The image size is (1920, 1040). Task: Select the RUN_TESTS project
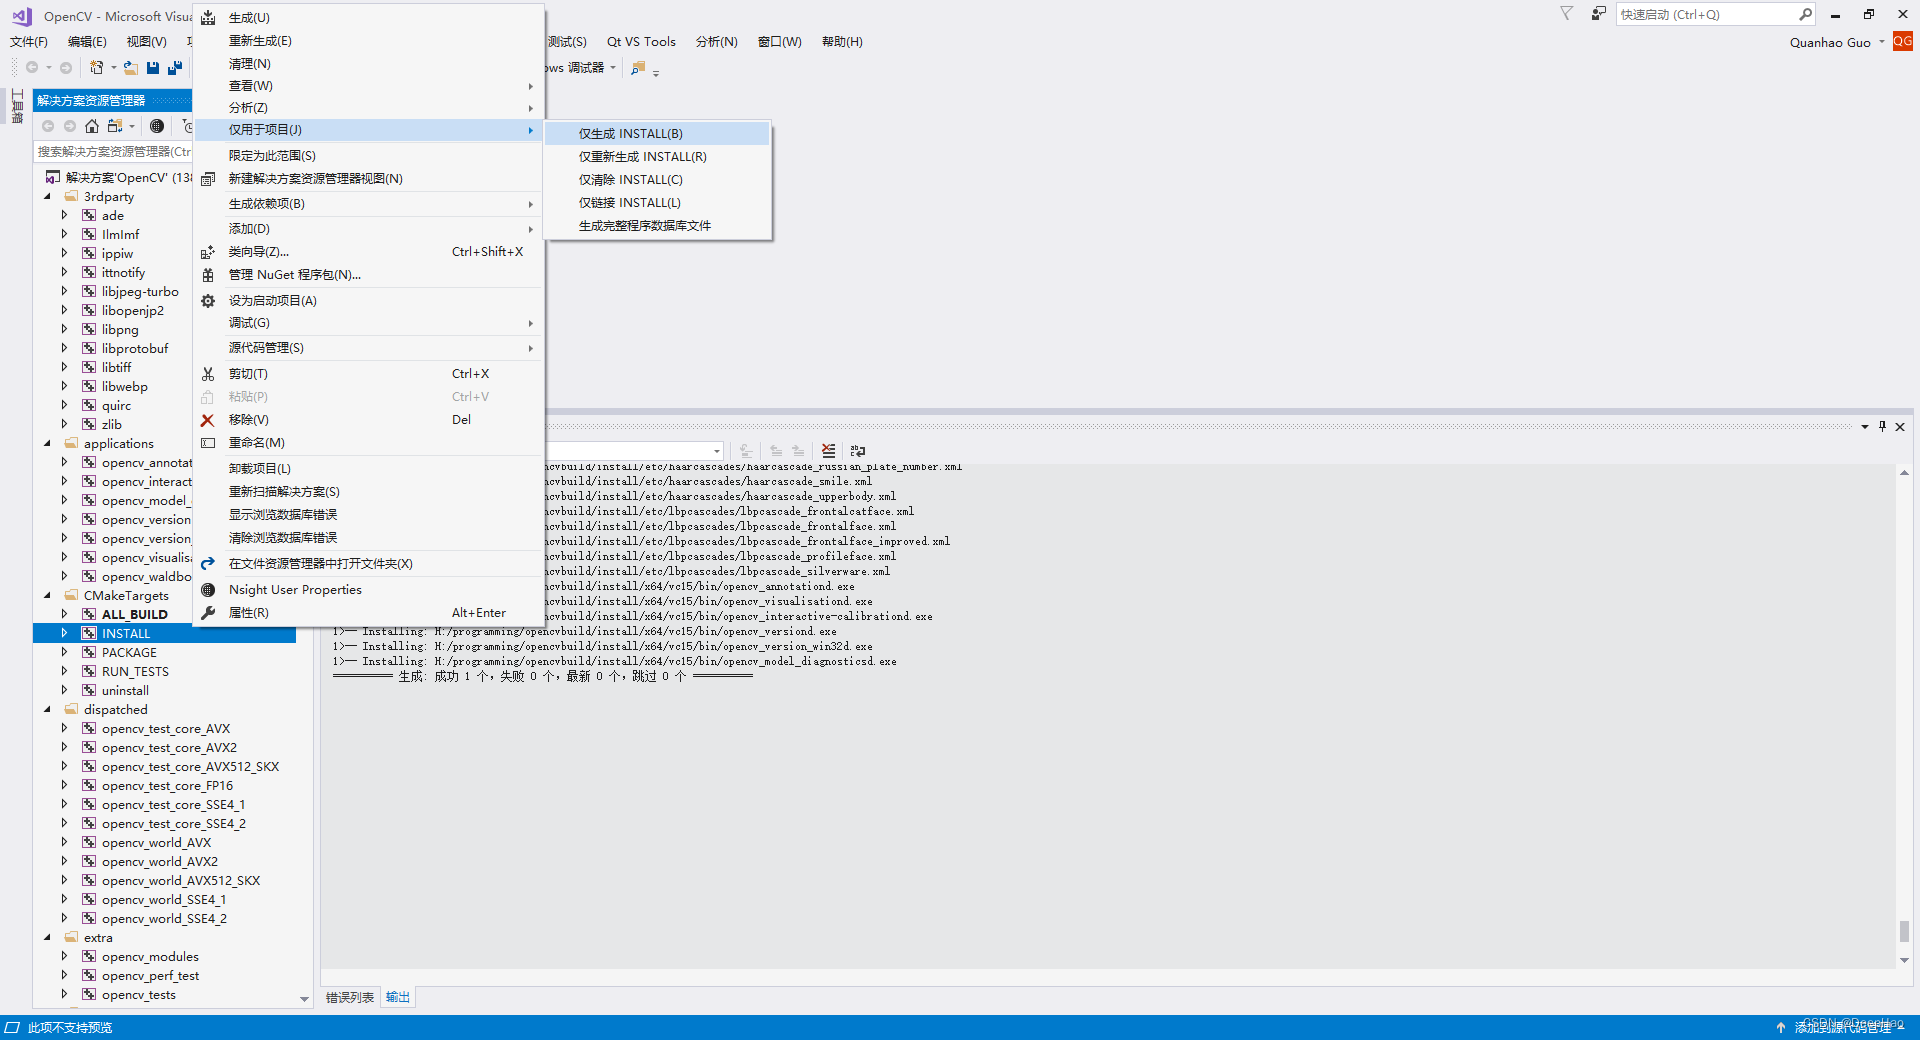pyautogui.click(x=135, y=672)
